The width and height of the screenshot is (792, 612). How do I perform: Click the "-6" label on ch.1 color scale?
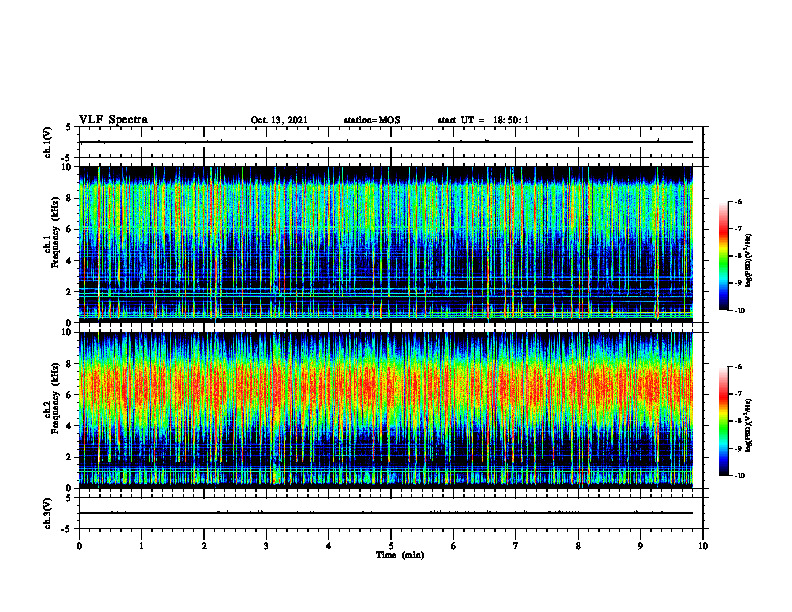click(x=738, y=201)
